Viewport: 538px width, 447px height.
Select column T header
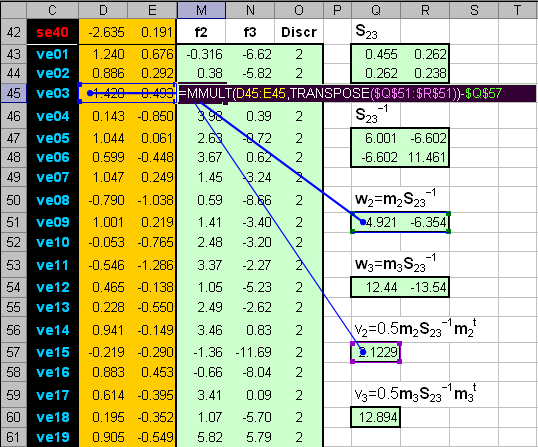[x=518, y=10]
